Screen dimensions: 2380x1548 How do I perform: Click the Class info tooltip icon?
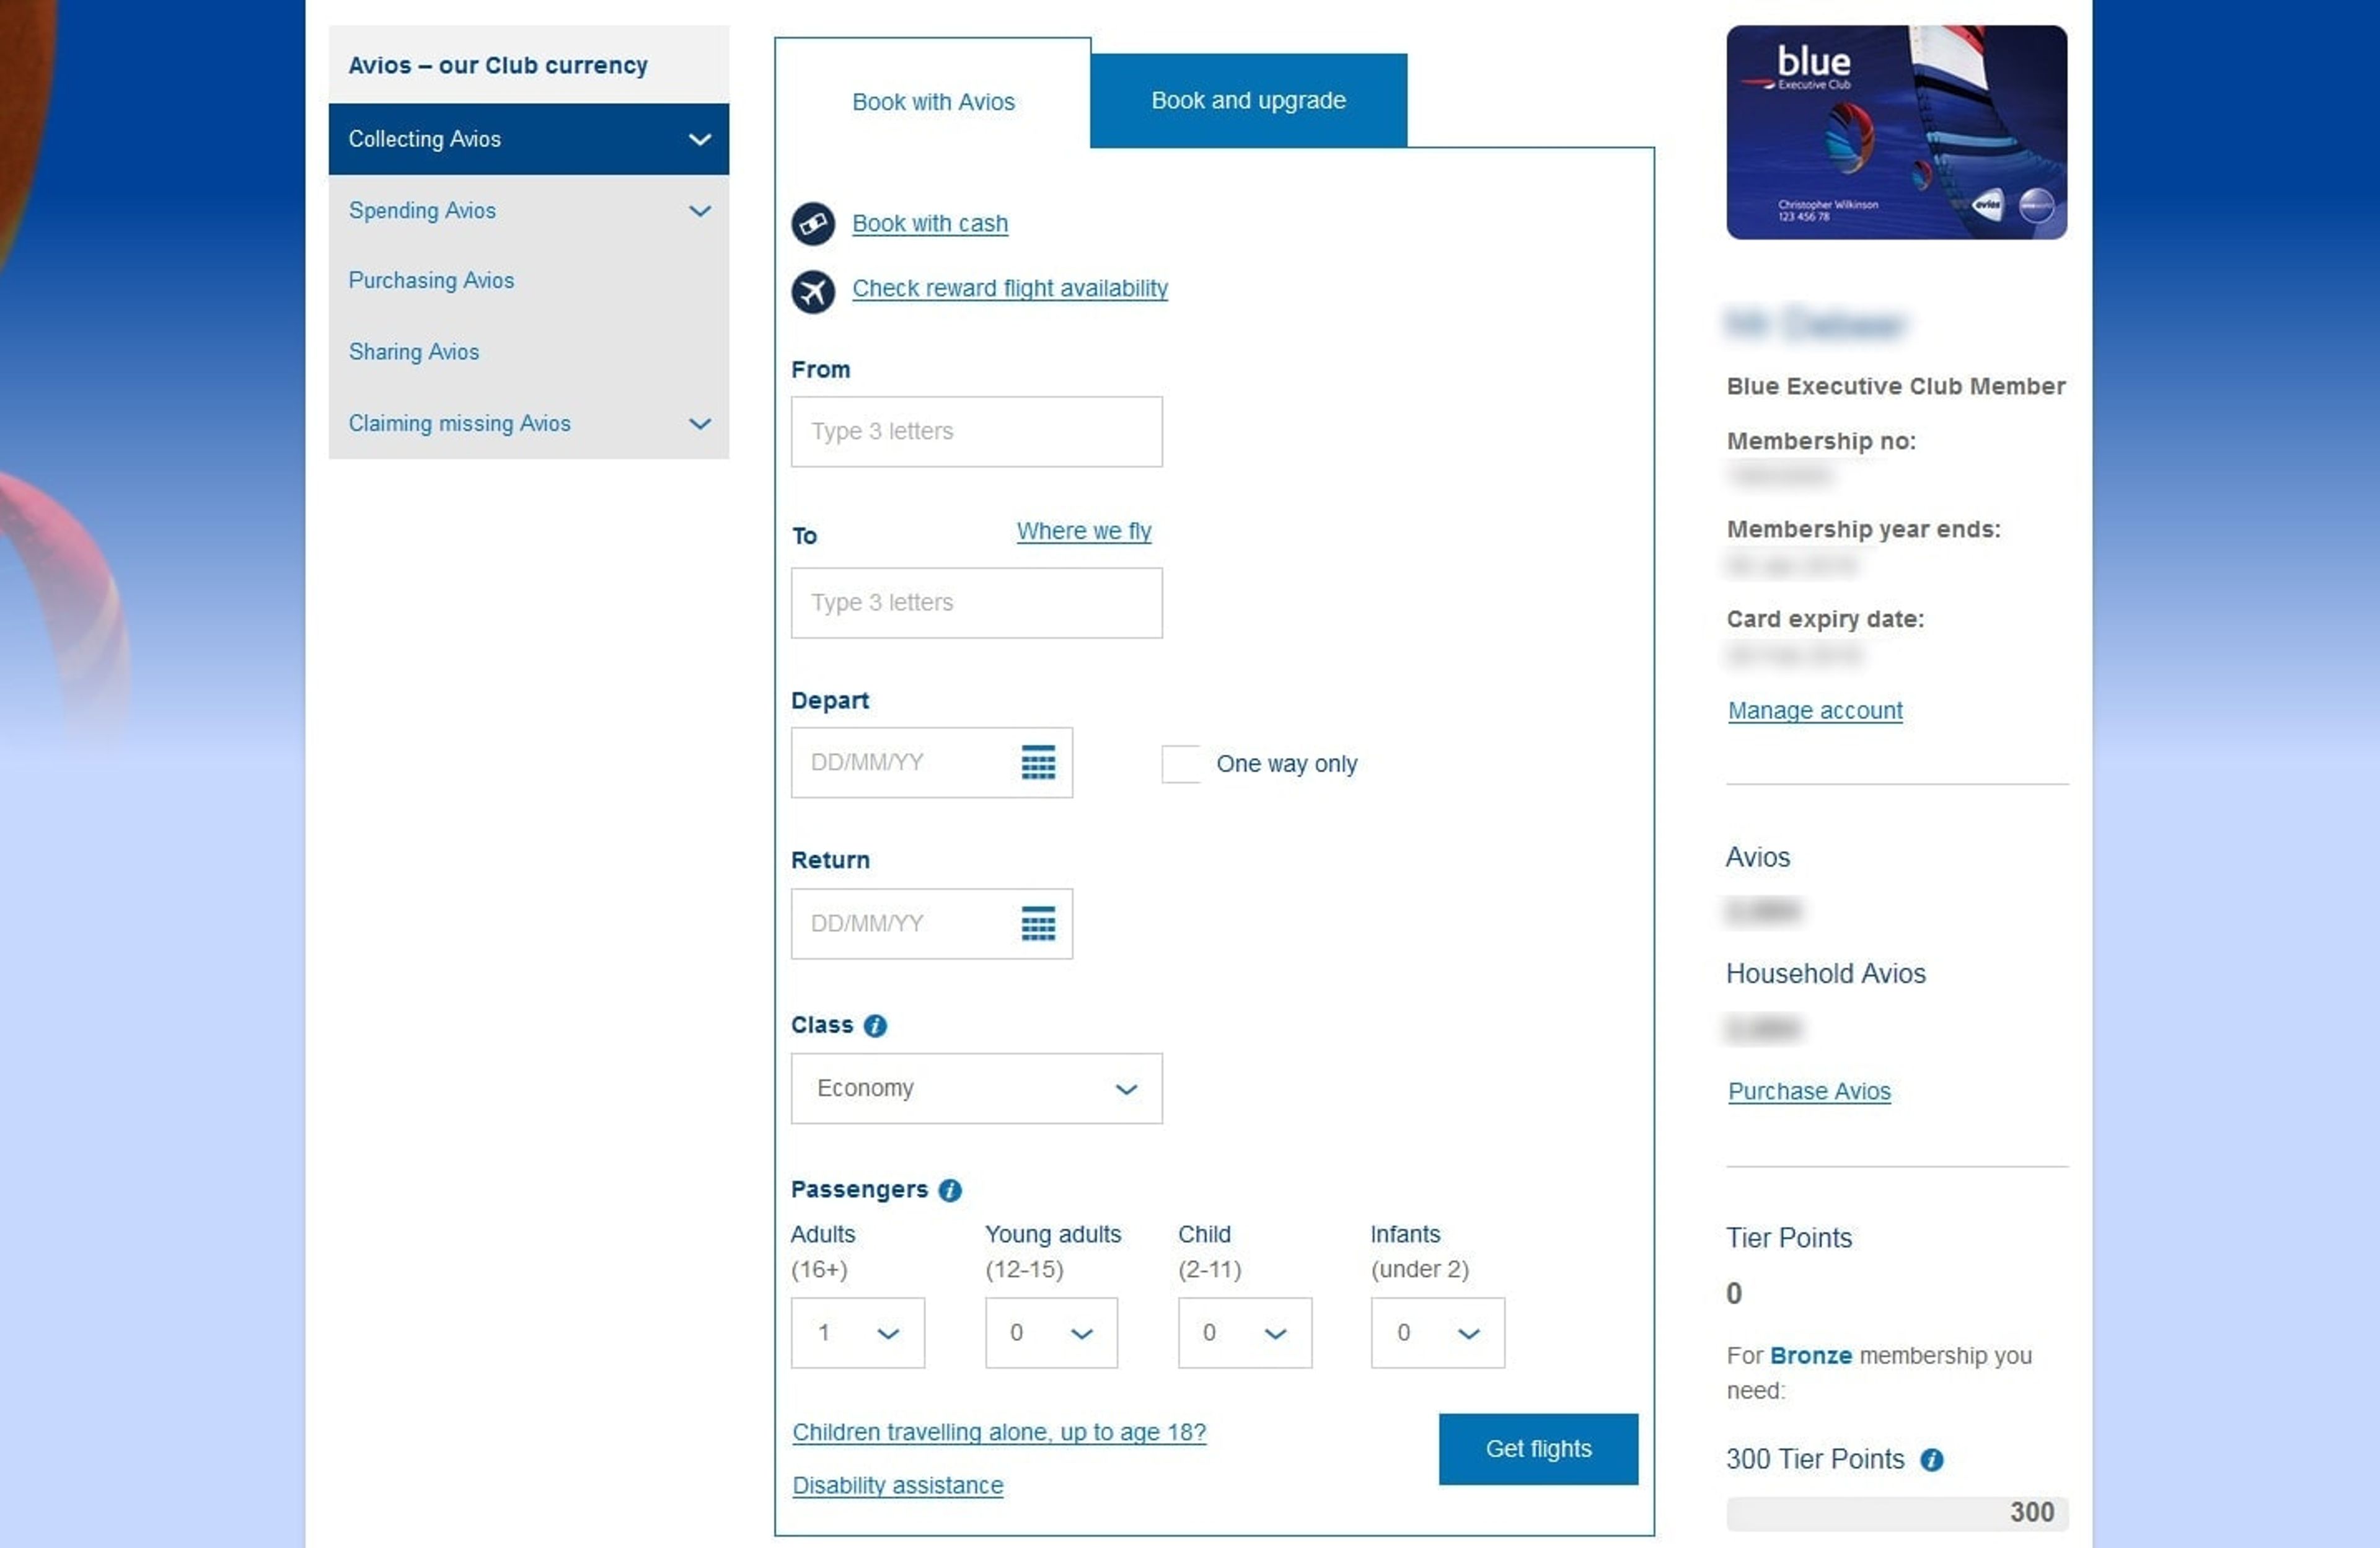tap(876, 1024)
